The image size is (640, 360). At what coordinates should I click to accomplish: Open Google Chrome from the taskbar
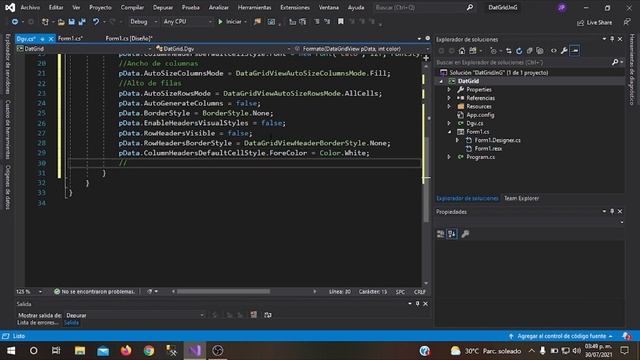click(149, 351)
